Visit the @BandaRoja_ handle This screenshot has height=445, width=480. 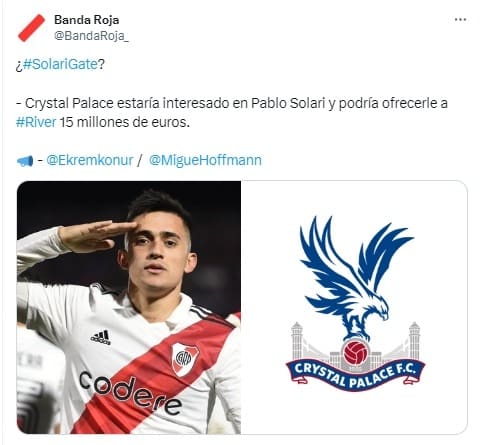pos(91,36)
